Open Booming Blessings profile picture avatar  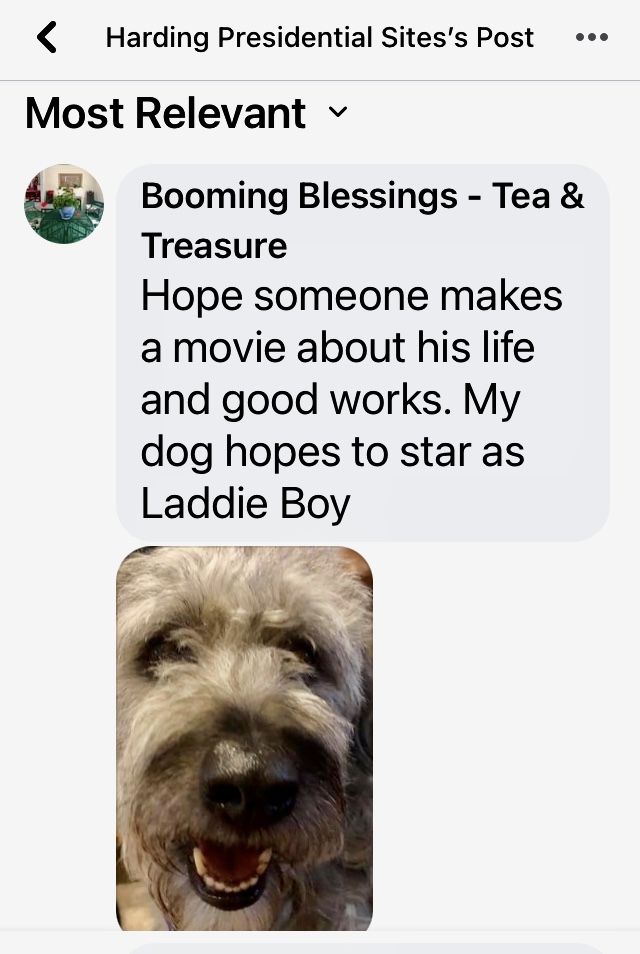point(64,204)
